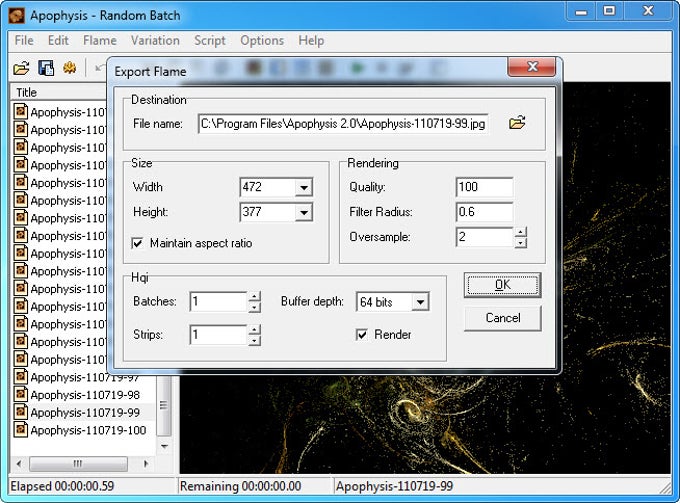Decrease the Oversample value
Viewport: 680px width, 503px height.
(x=520, y=242)
